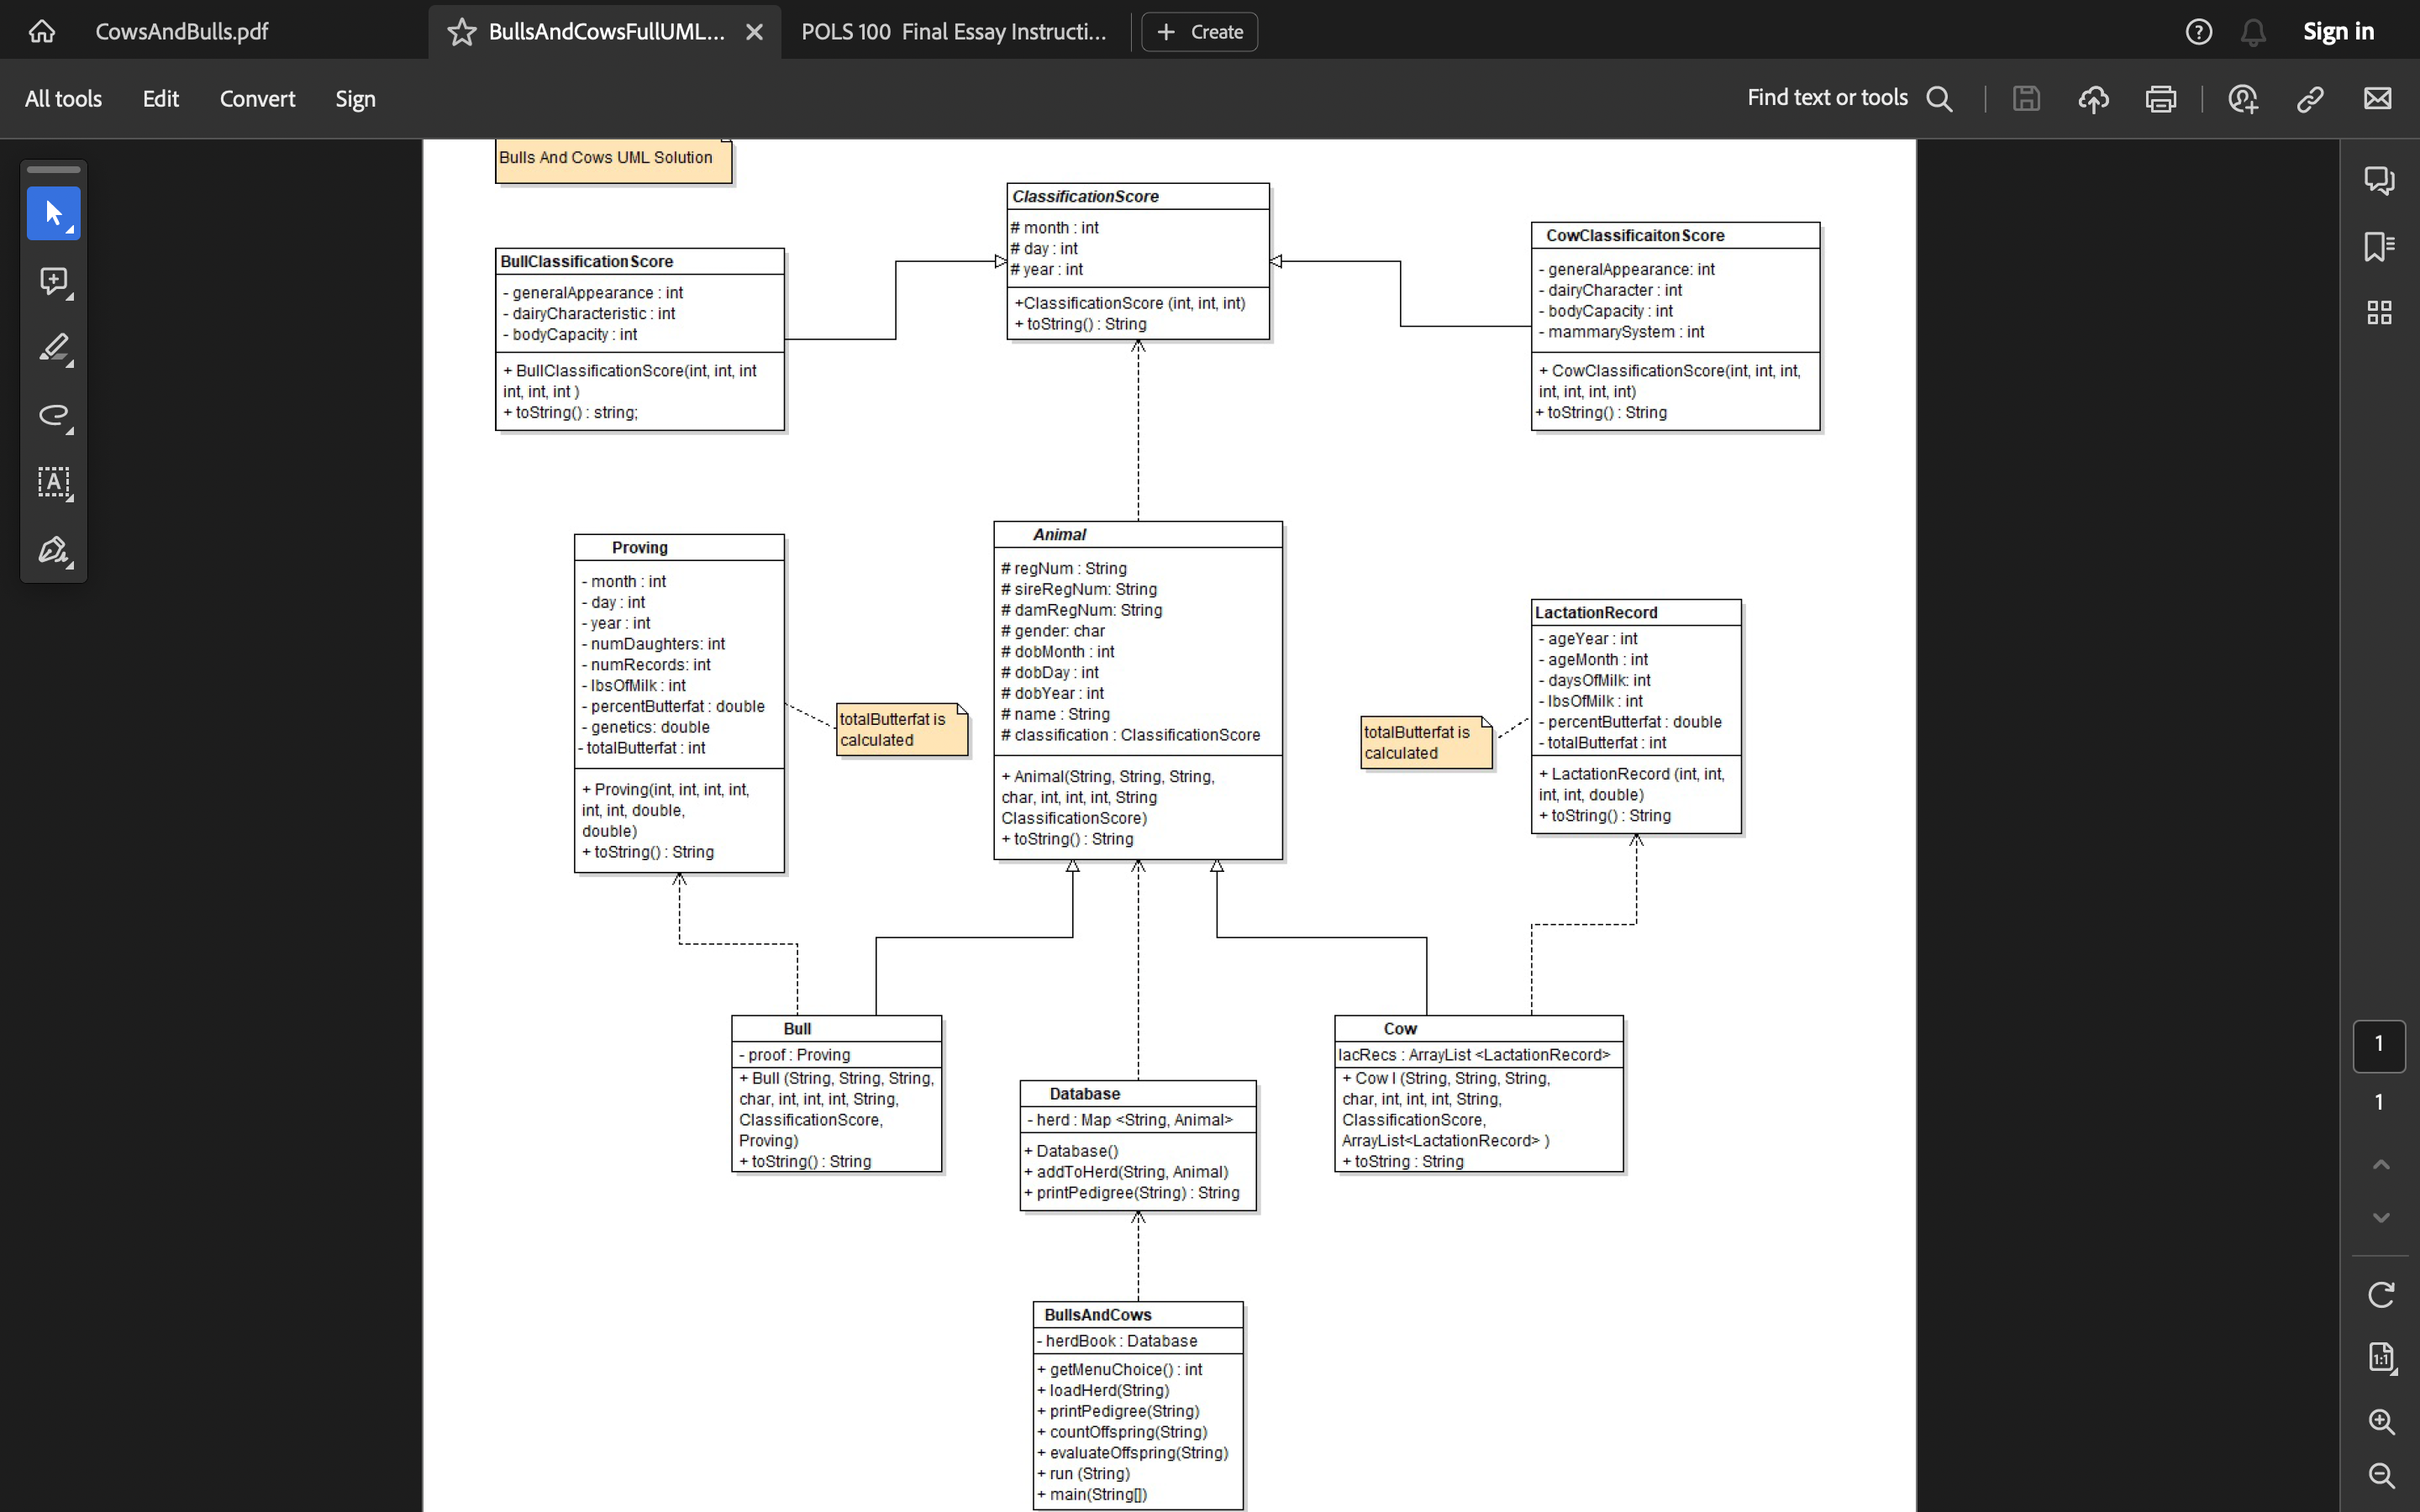This screenshot has width=2420, height=1512.
Task: Select the text highlighter tool
Action: (53, 348)
